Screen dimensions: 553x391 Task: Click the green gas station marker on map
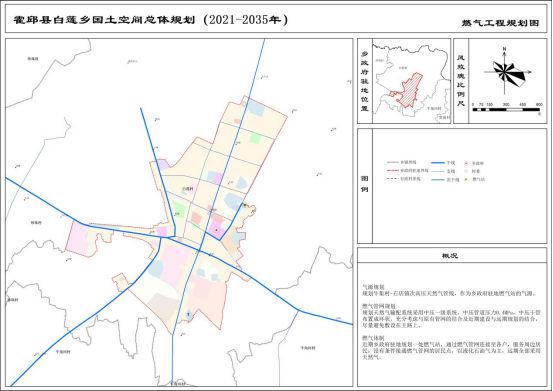click(245, 204)
